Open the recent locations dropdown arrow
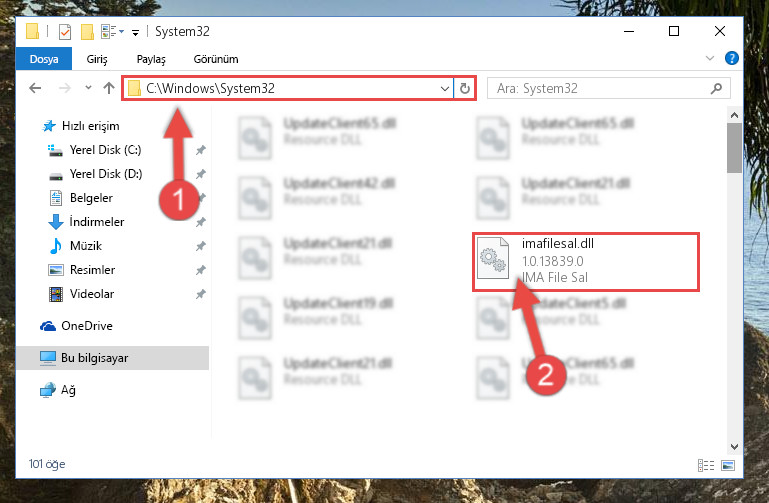 (x=88, y=88)
